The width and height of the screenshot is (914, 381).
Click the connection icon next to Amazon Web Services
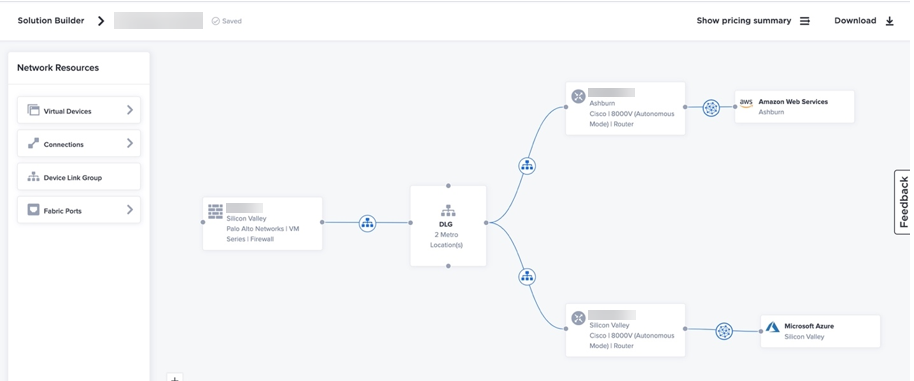pyautogui.click(x=711, y=108)
